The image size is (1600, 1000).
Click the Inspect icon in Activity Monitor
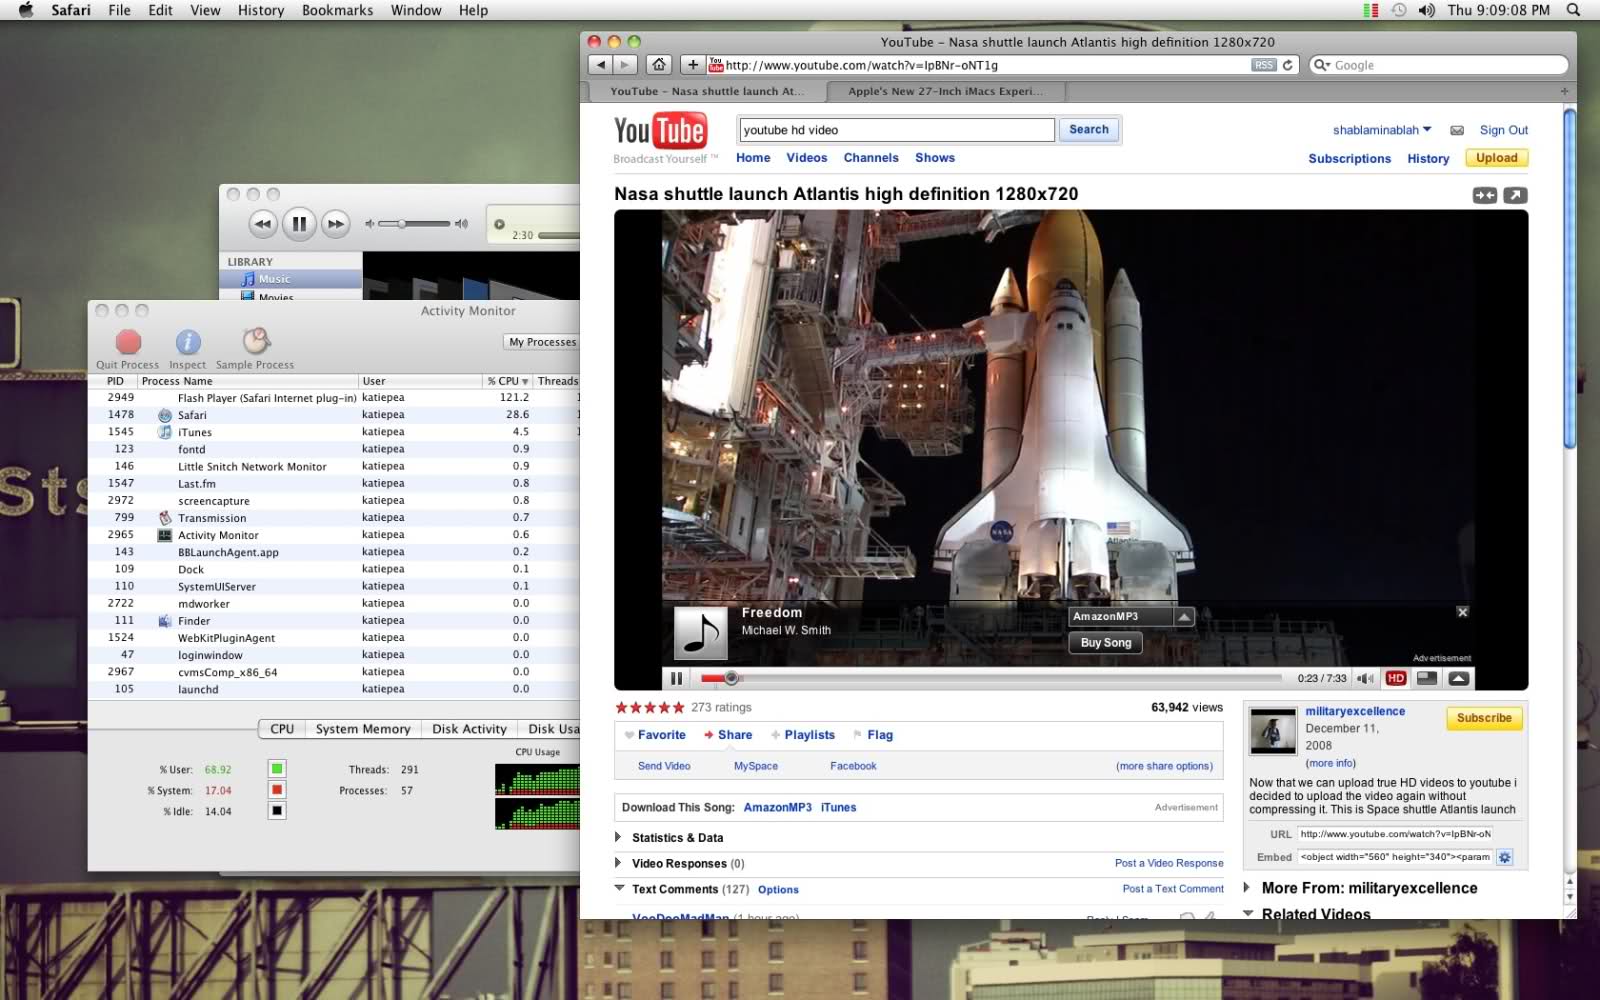click(x=188, y=342)
